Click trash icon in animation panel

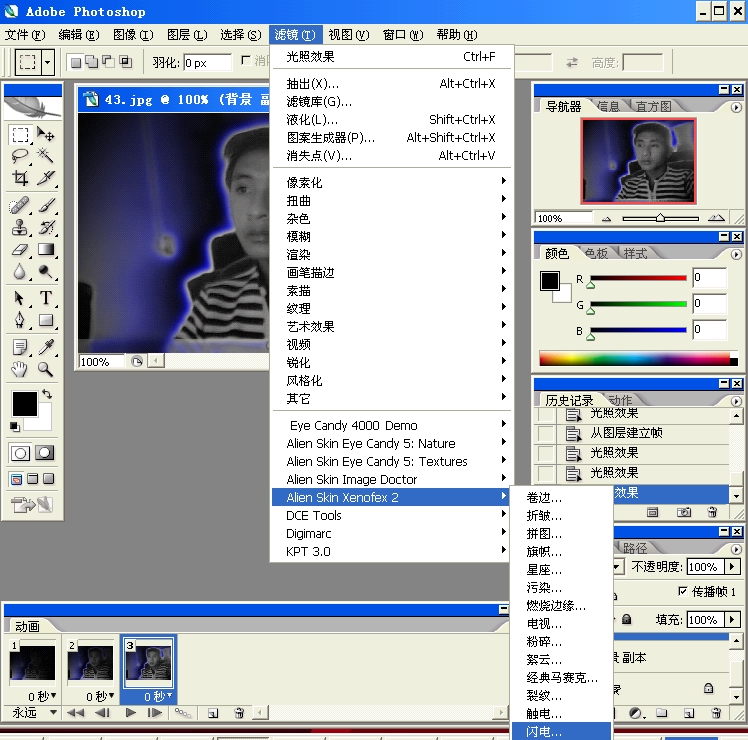239,713
